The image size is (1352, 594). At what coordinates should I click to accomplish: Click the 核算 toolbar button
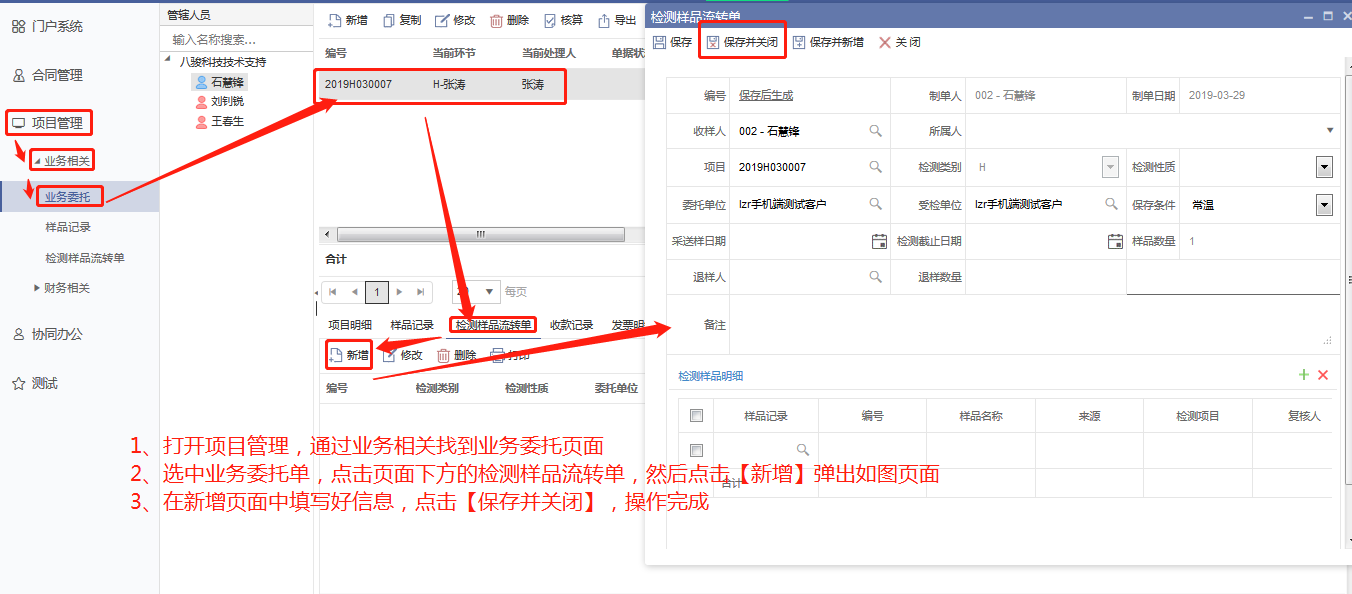click(564, 20)
